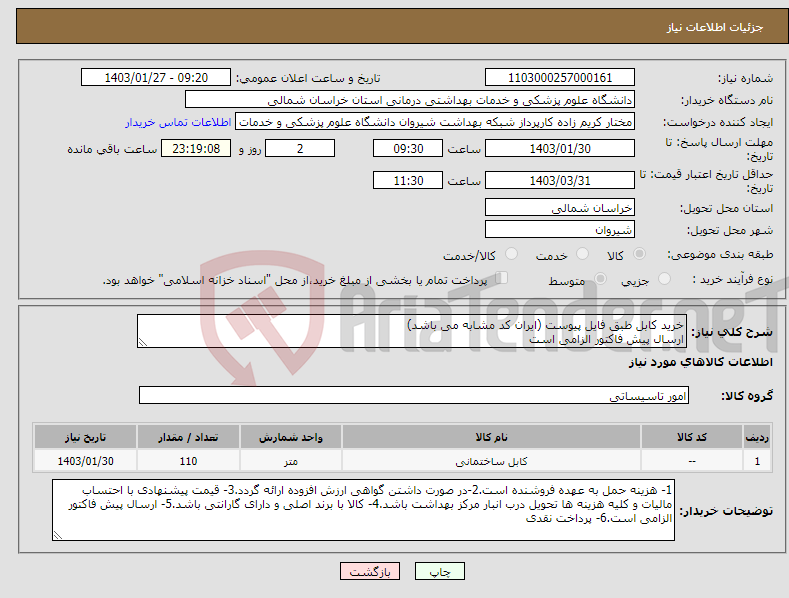Viewport: 789px width, 598px height.
Task: Click the price validity time 11:30 field
Action: coord(408,180)
